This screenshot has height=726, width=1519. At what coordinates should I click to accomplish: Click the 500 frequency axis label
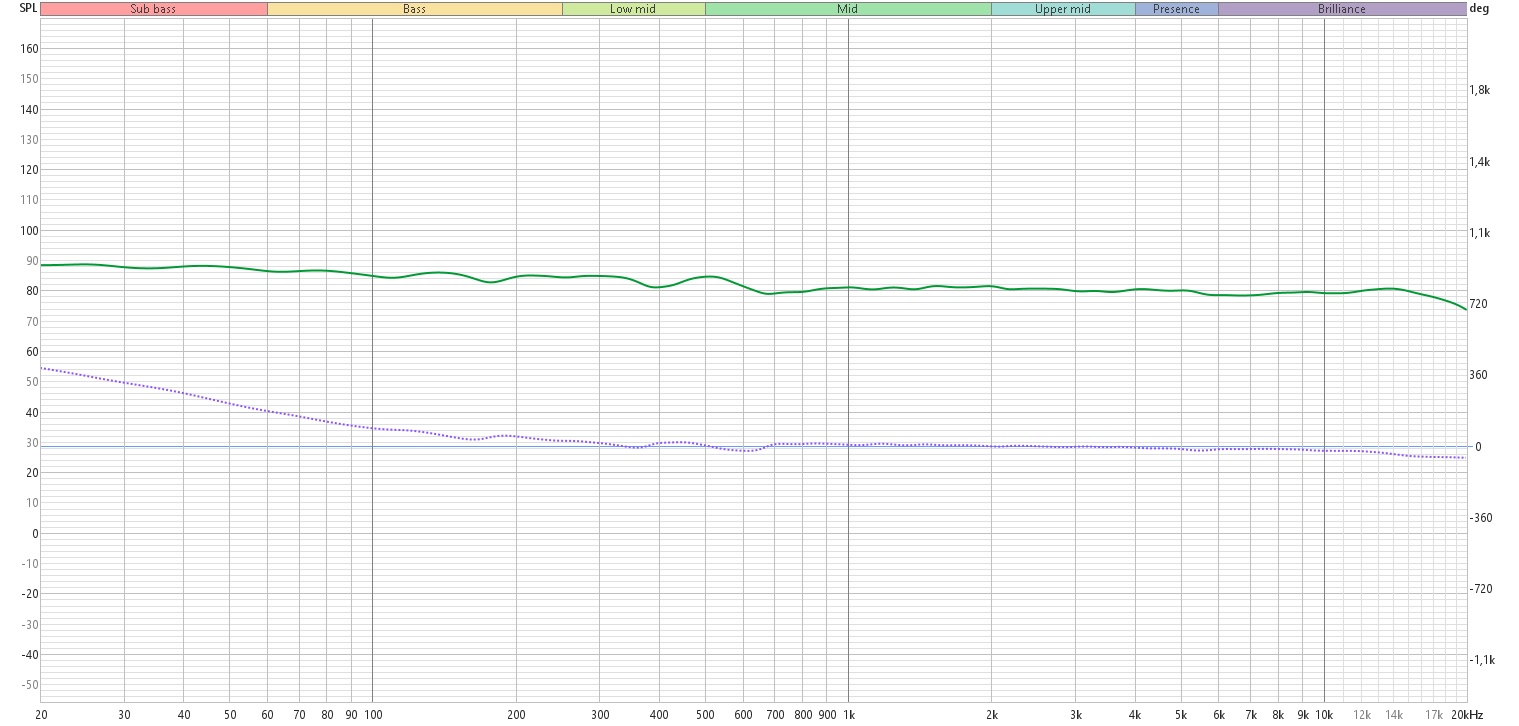[x=705, y=715]
